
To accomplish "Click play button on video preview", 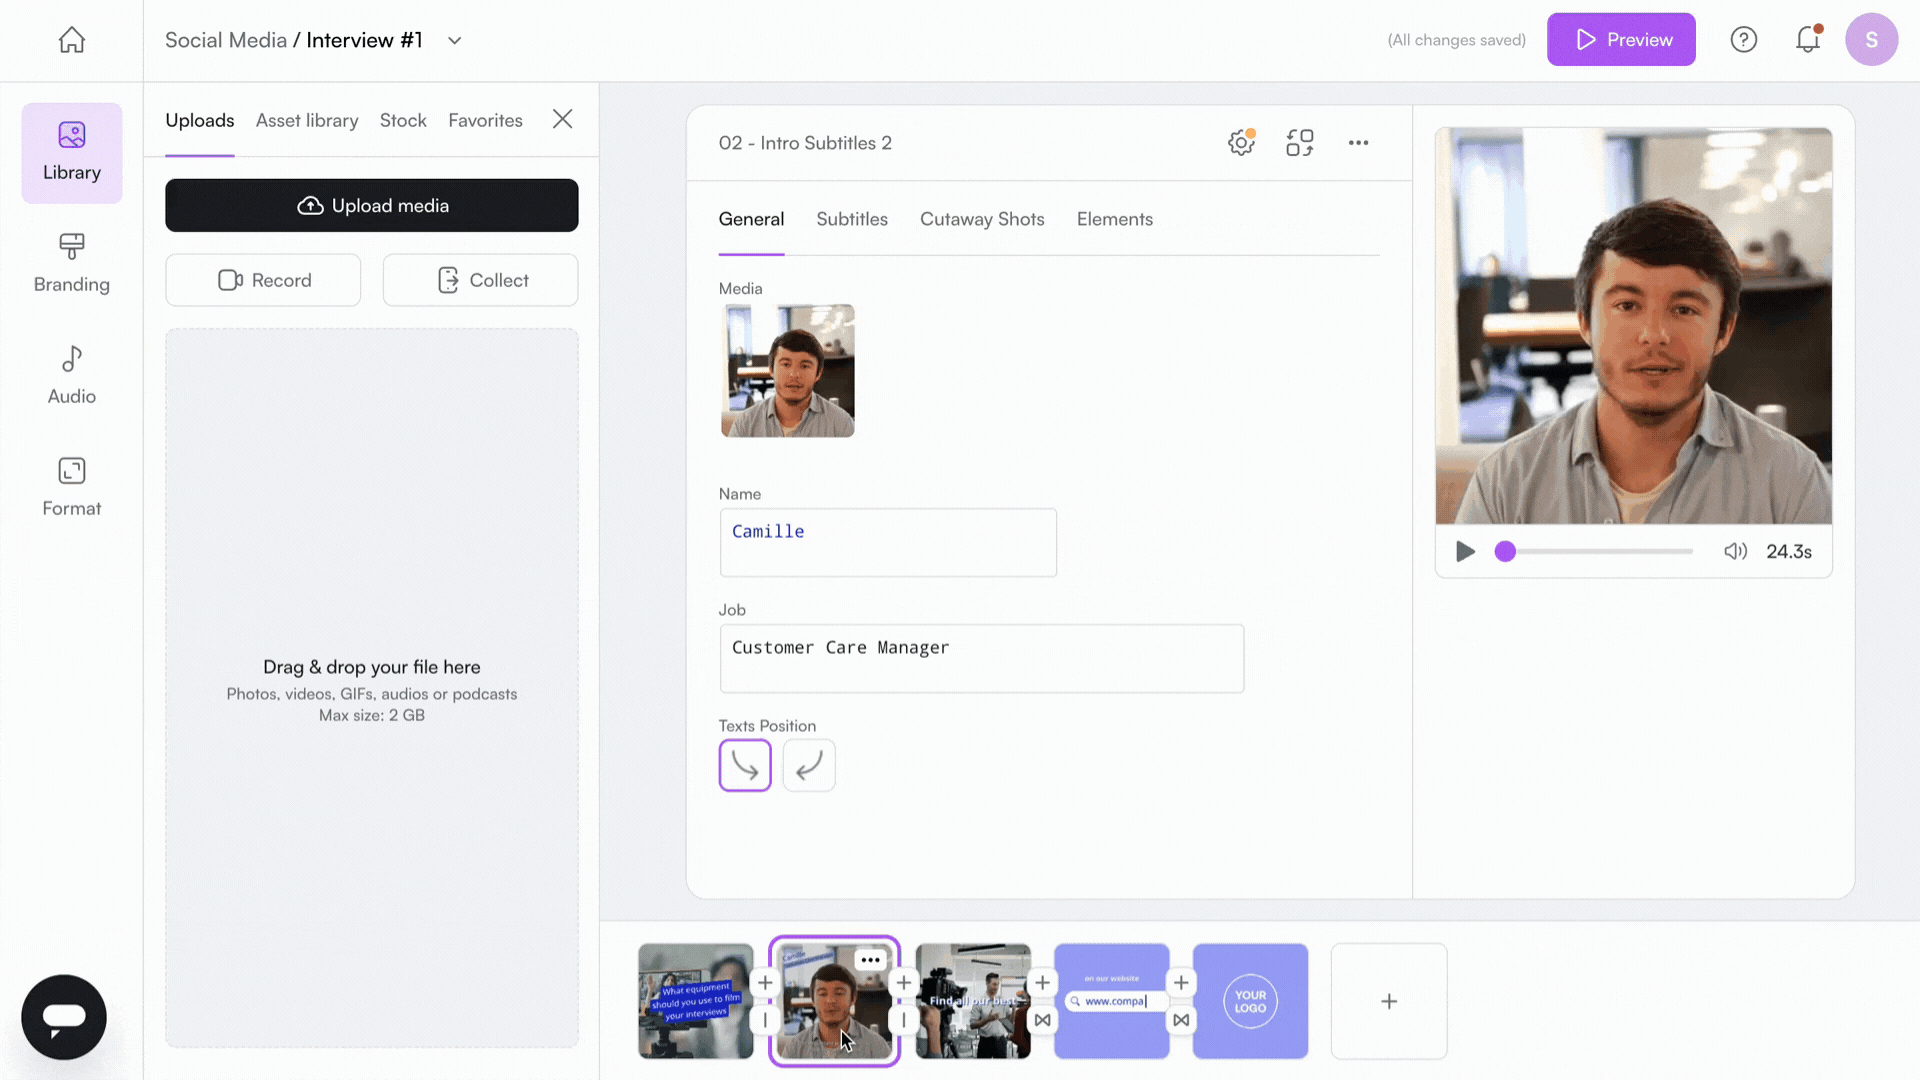I will coord(1465,551).
